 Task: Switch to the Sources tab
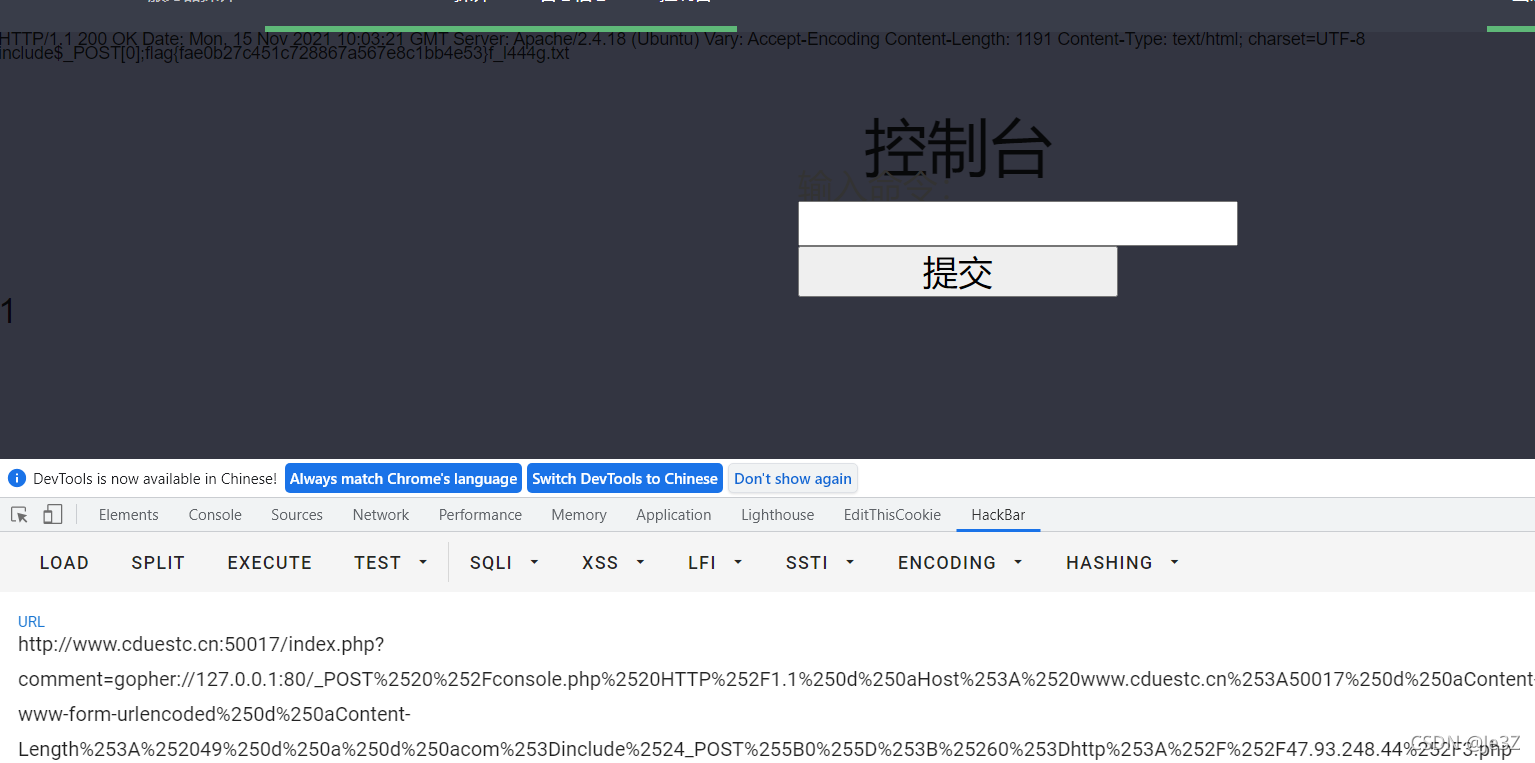[297, 515]
